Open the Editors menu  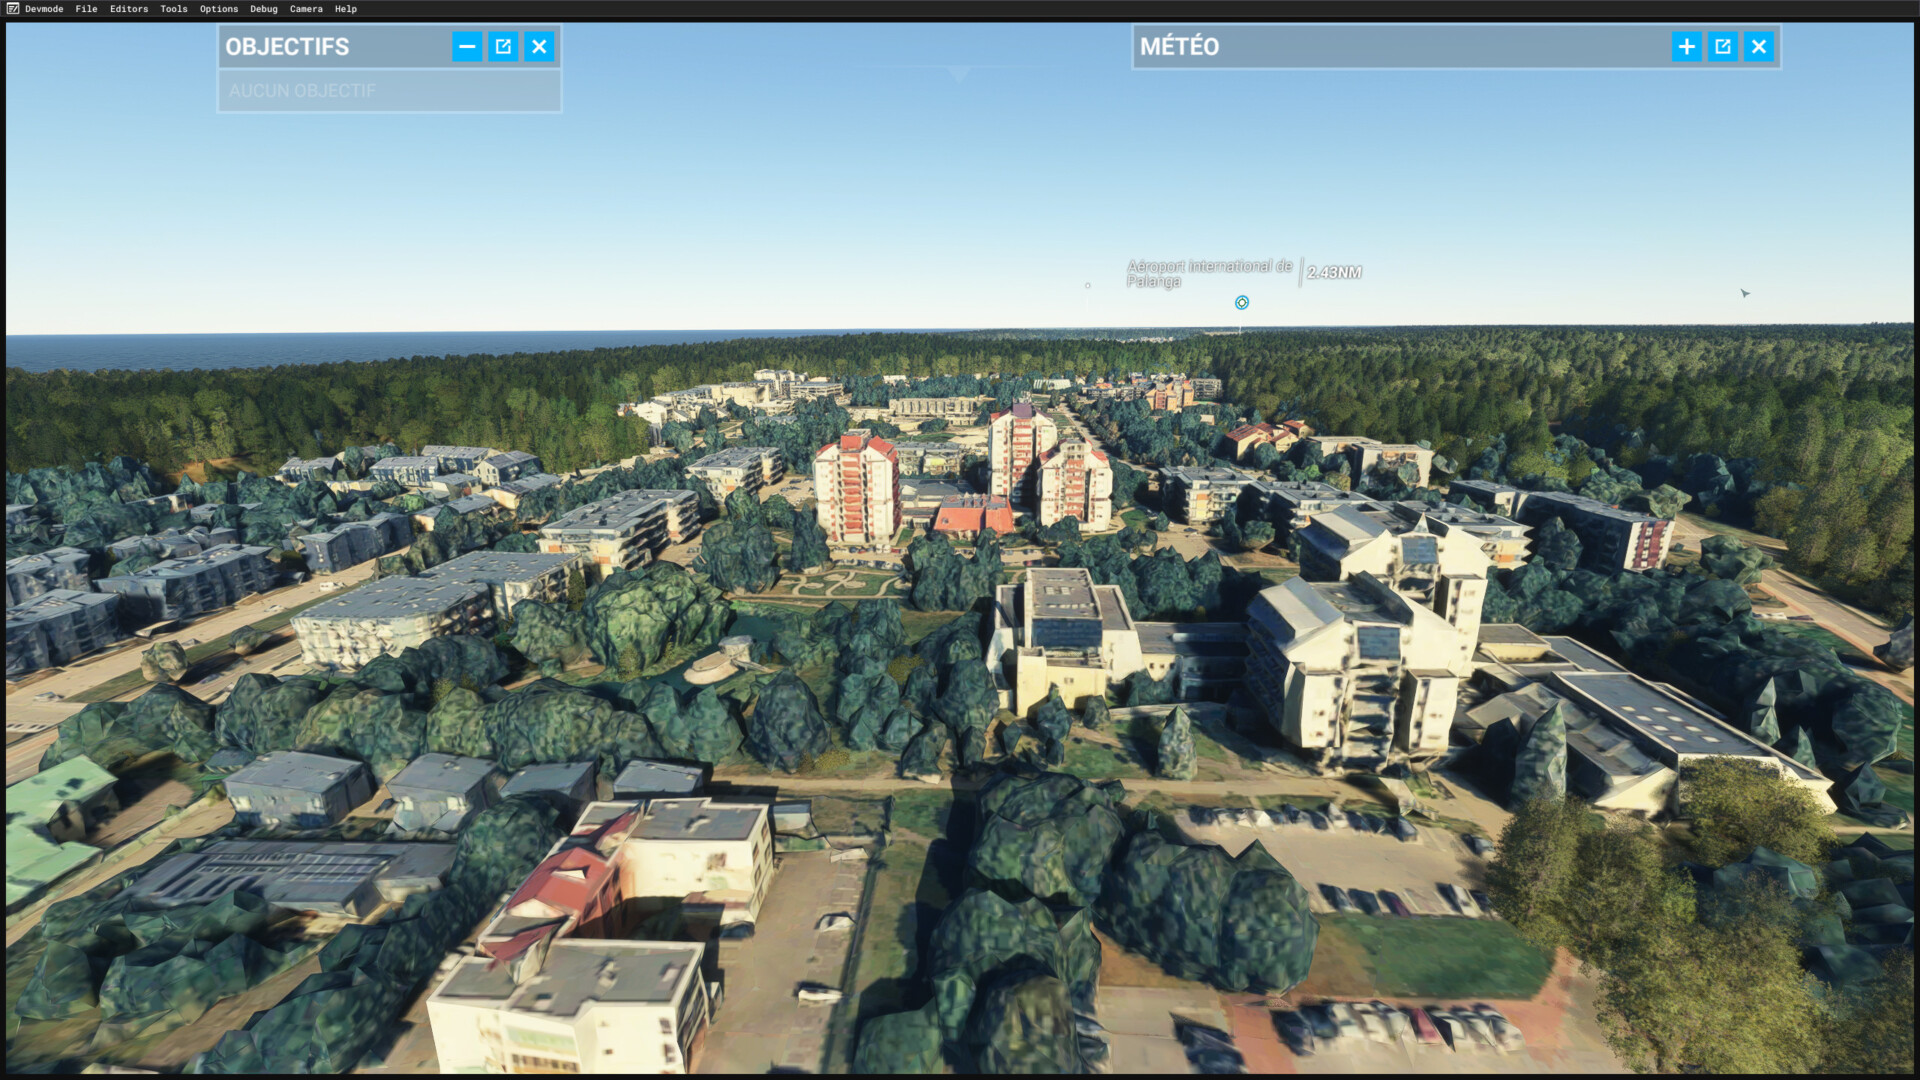point(129,9)
